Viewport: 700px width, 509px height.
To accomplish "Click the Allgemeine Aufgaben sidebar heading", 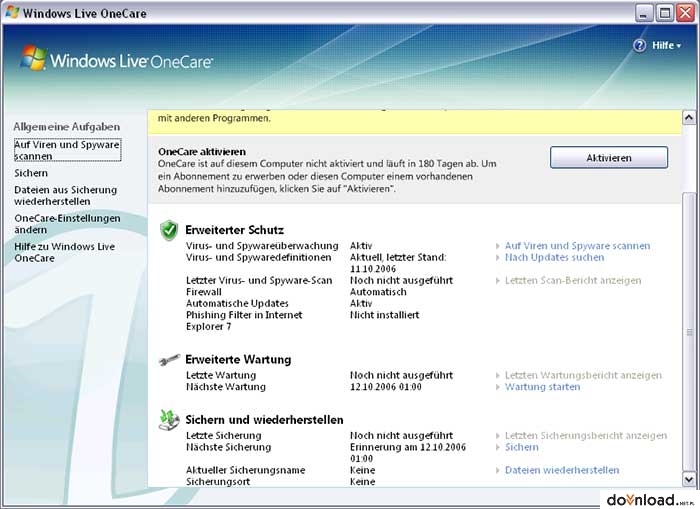I will 67,127.
